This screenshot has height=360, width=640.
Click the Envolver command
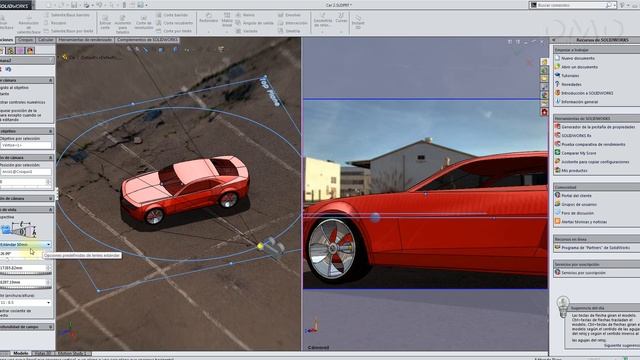pyautogui.click(x=289, y=15)
